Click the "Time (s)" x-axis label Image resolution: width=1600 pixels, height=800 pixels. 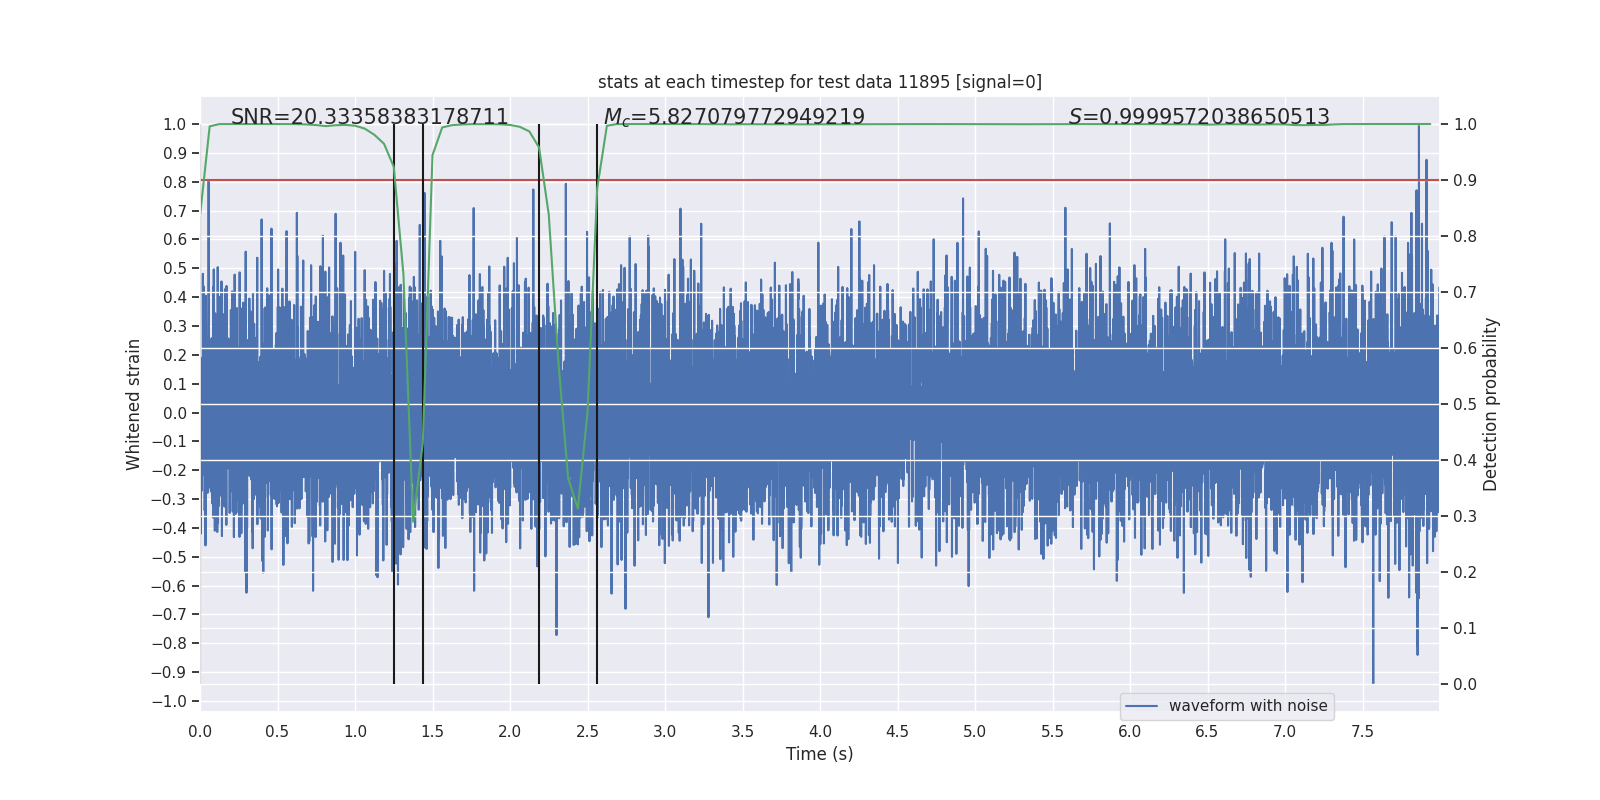tap(819, 754)
